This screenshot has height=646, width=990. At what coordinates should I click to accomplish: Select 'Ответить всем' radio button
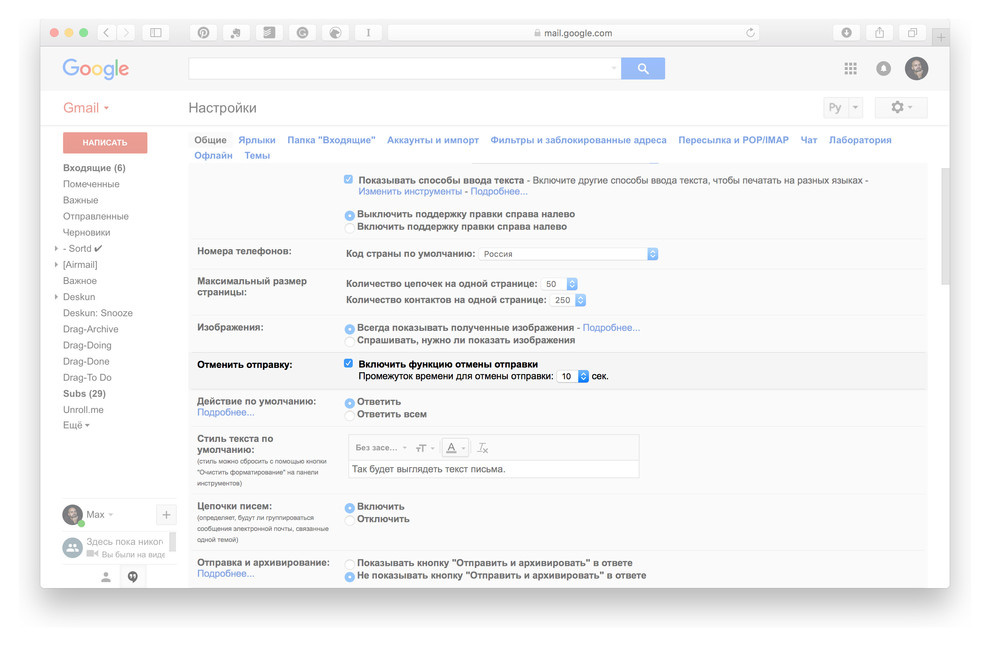[349, 415]
